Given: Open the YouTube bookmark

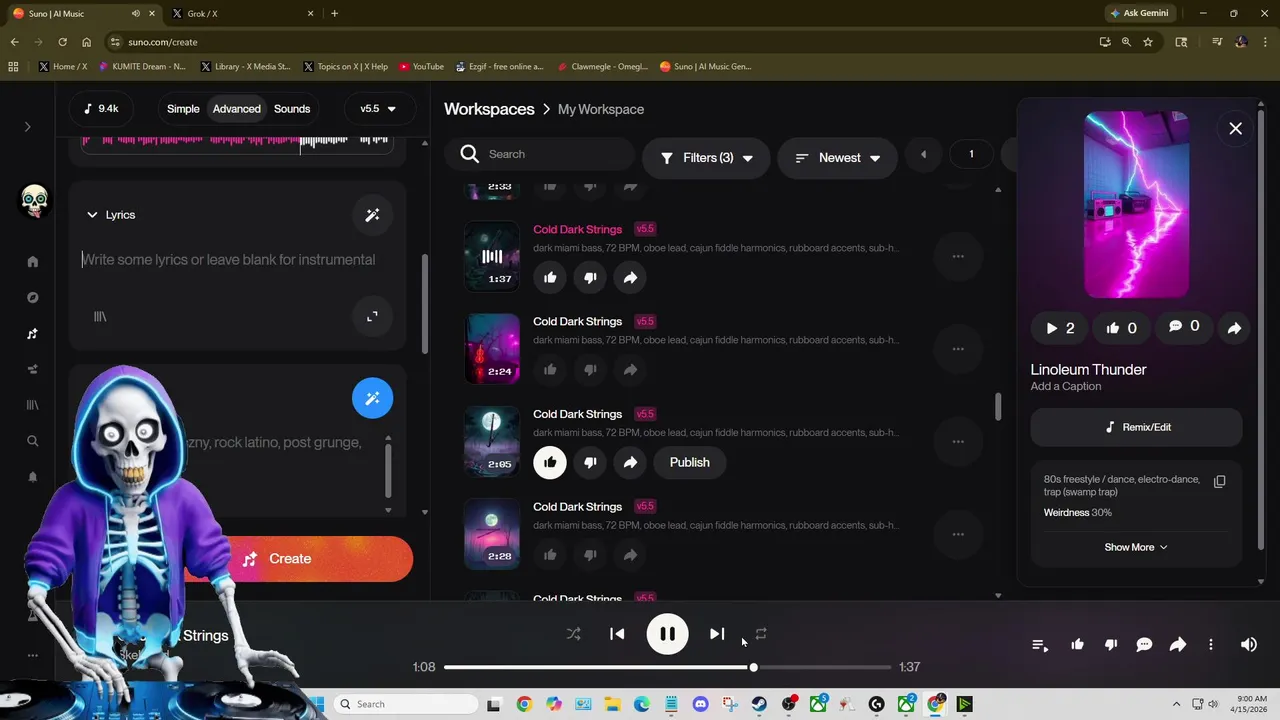Looking at the screenshot, I should pos(421,66).
